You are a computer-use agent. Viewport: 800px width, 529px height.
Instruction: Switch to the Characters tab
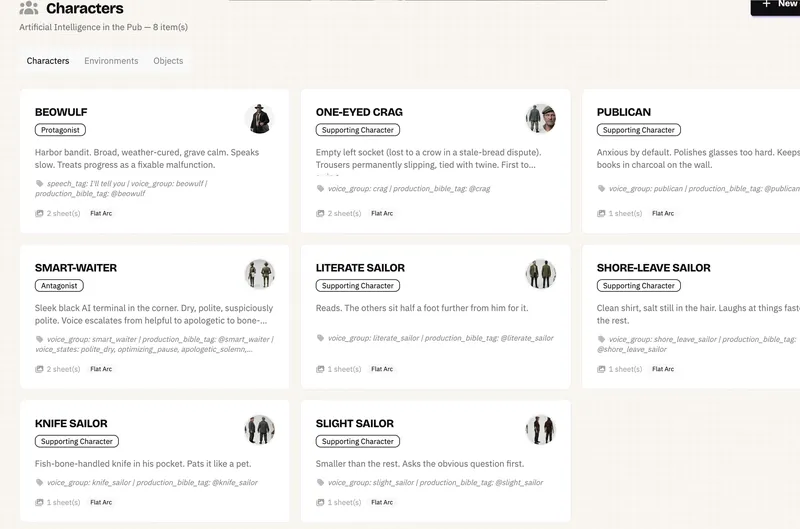(48, 61)
